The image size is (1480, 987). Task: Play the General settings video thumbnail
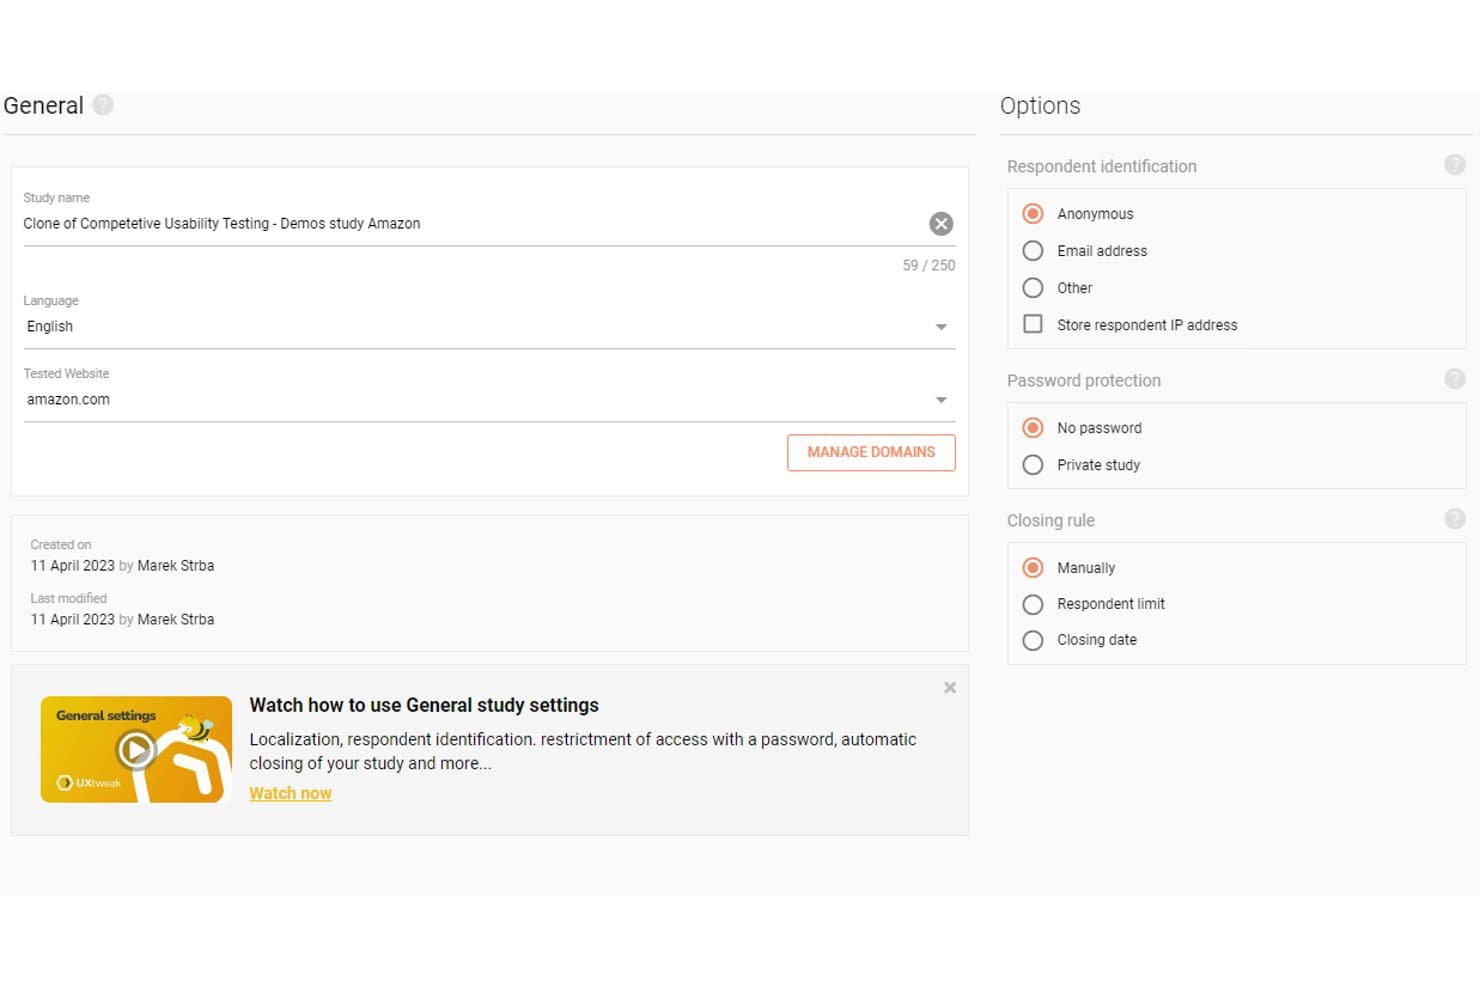[x=136, y=749]
